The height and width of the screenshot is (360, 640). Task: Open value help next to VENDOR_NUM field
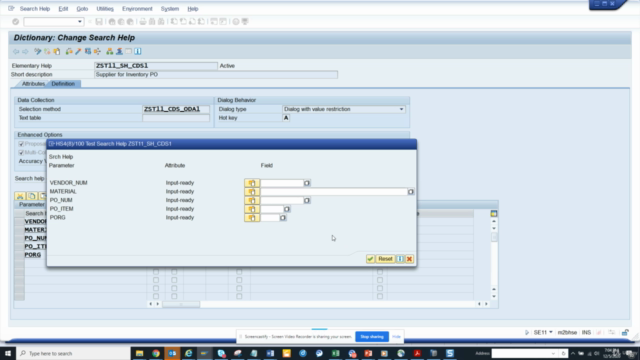[x=307, y=183]
